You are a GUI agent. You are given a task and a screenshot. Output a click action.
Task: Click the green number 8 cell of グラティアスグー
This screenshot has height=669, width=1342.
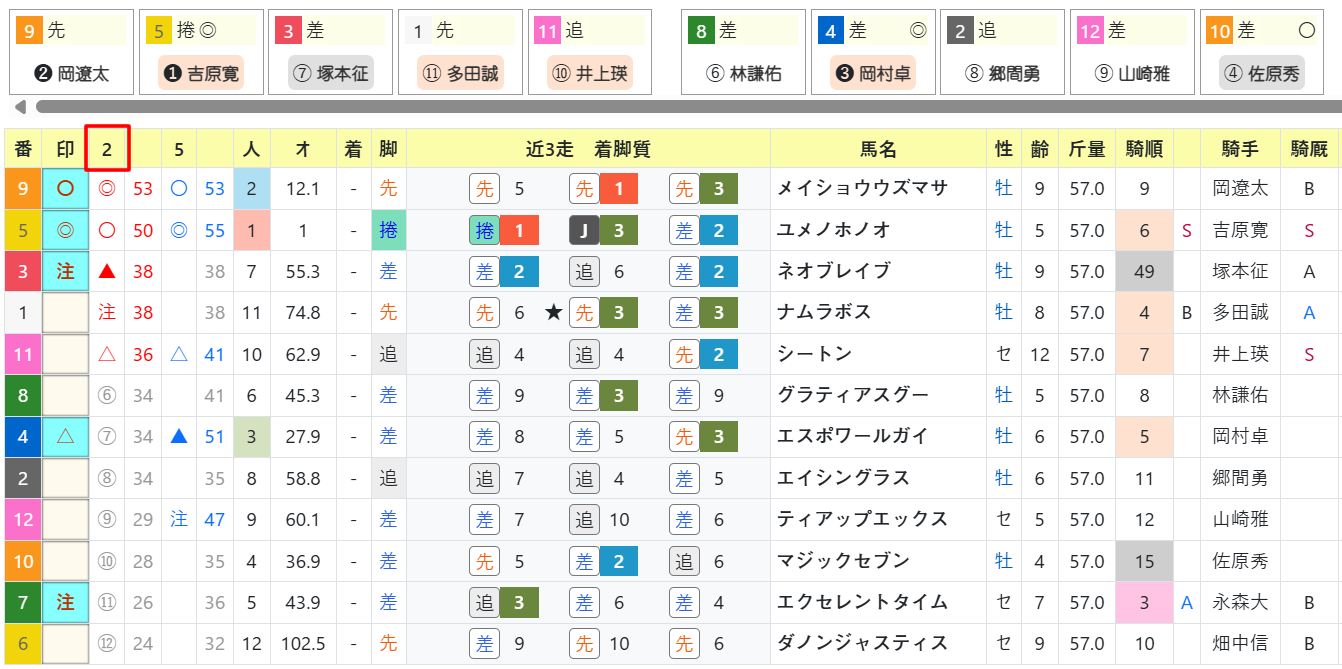23,395
